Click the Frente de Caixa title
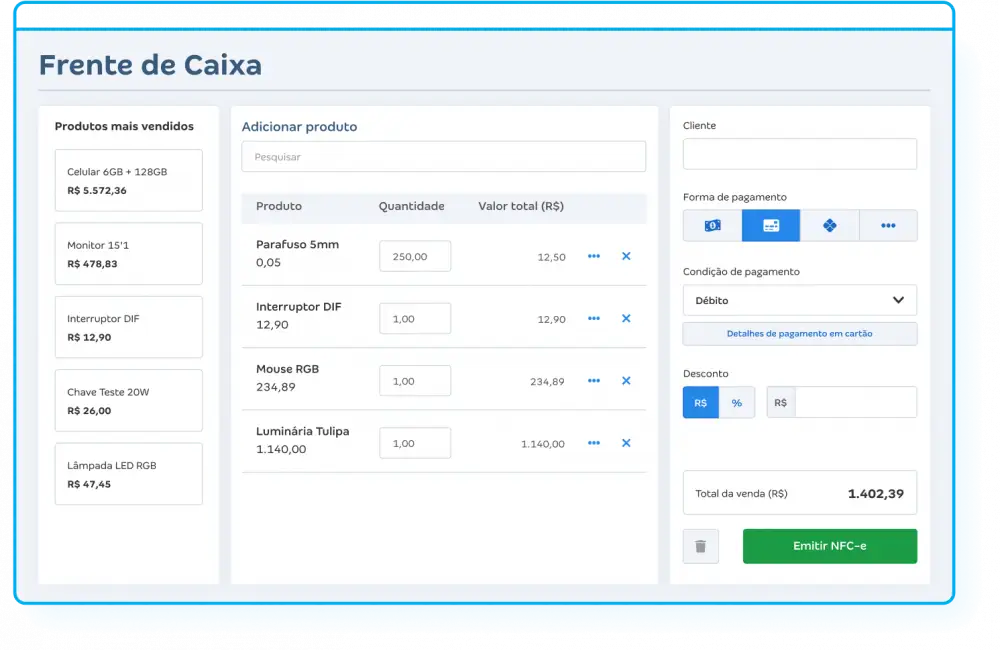This screenshot has height=650, width=1000. (151, 65)
